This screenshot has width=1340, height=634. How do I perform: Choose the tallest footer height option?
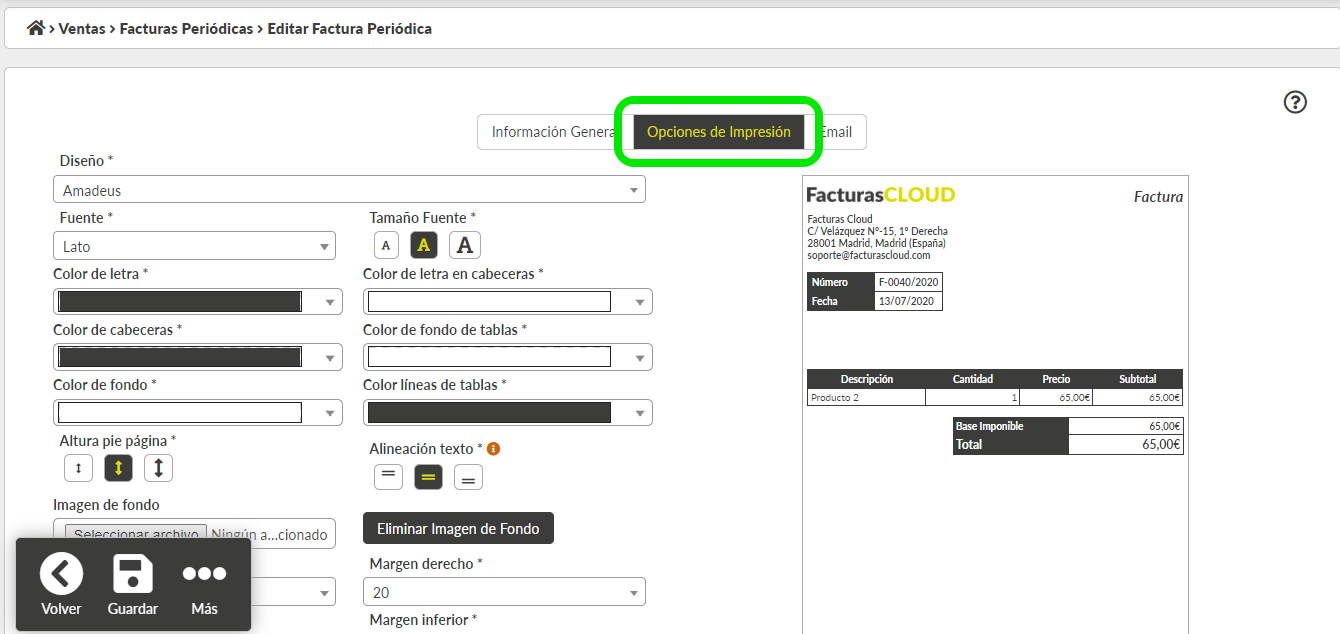pos(158,468)
